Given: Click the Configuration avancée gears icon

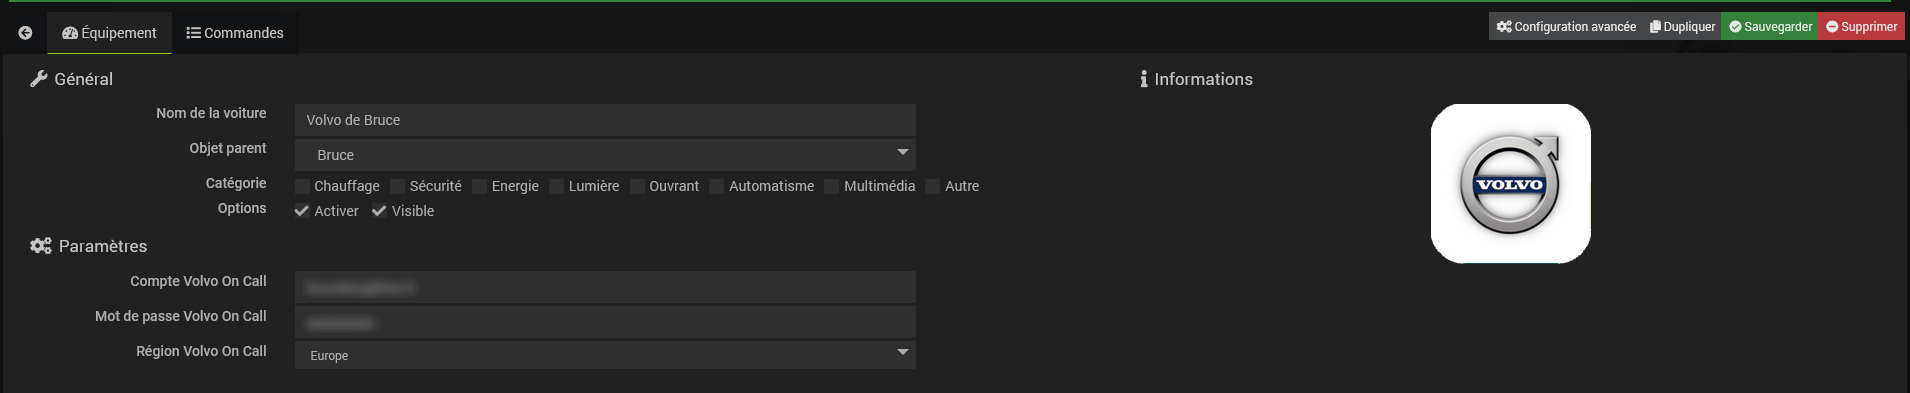Looking at the screenshot, I should [1504, 27].
